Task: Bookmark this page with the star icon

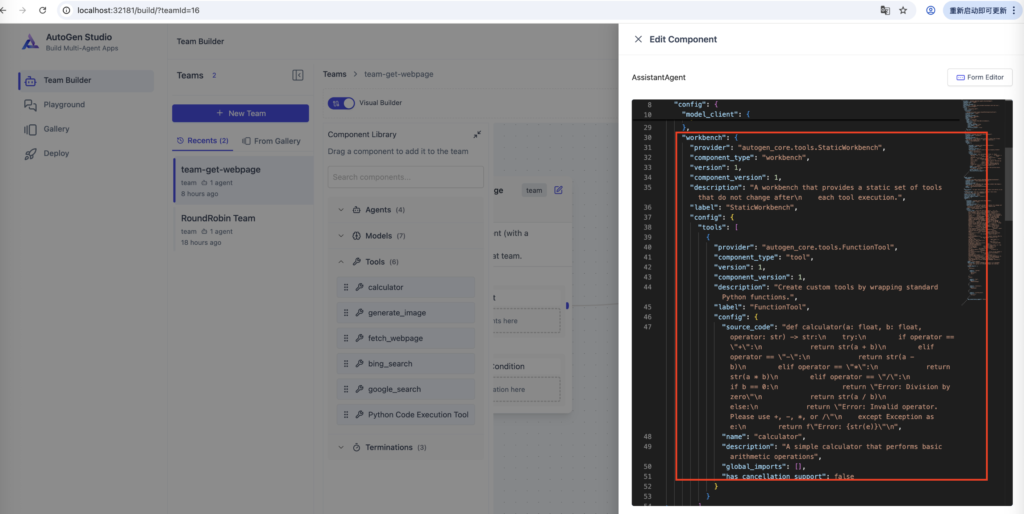Action: [903, 10]
